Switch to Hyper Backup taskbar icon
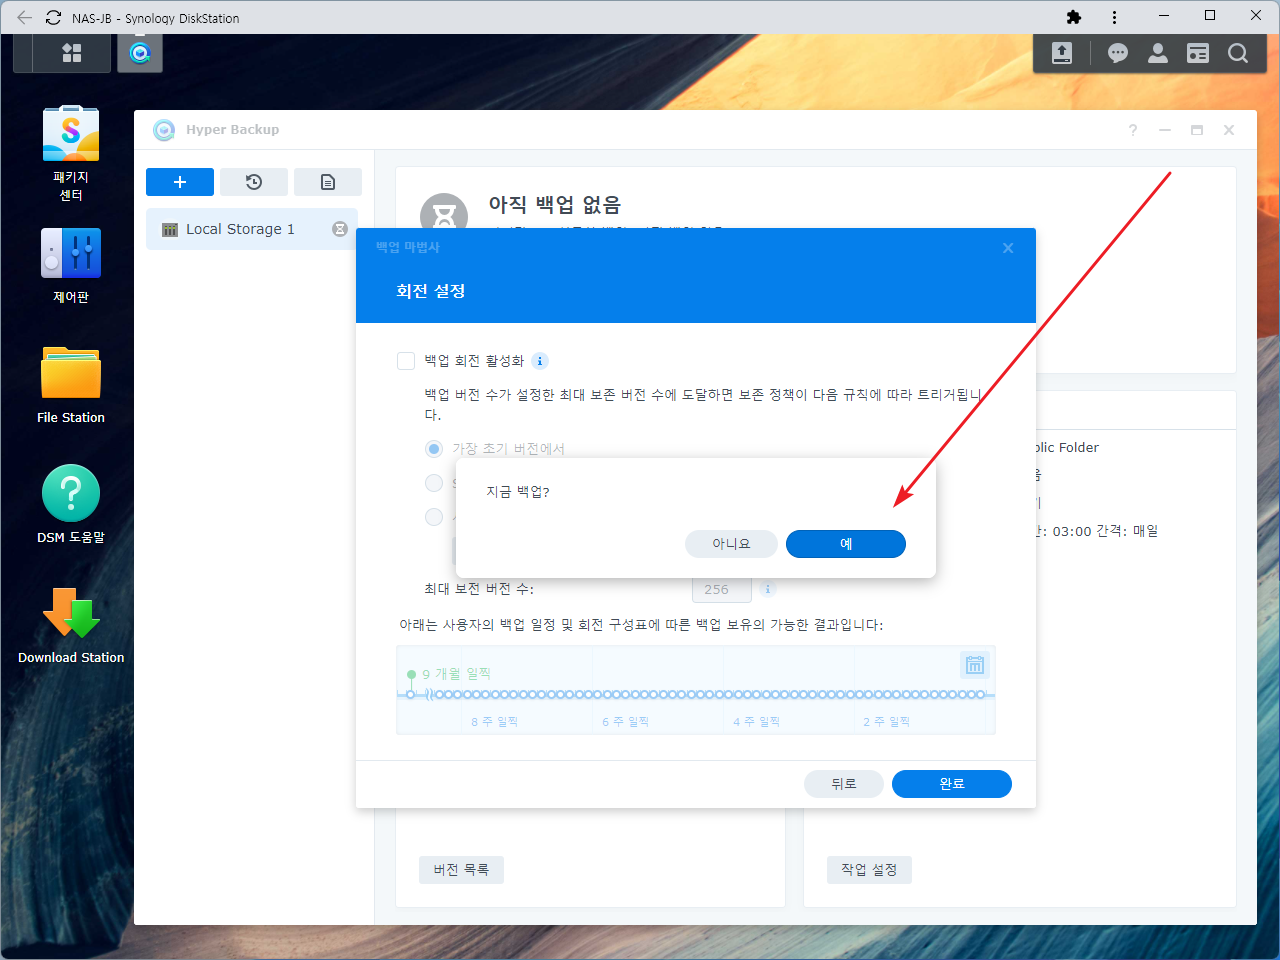1280x960 pixels. click(140, 53)
